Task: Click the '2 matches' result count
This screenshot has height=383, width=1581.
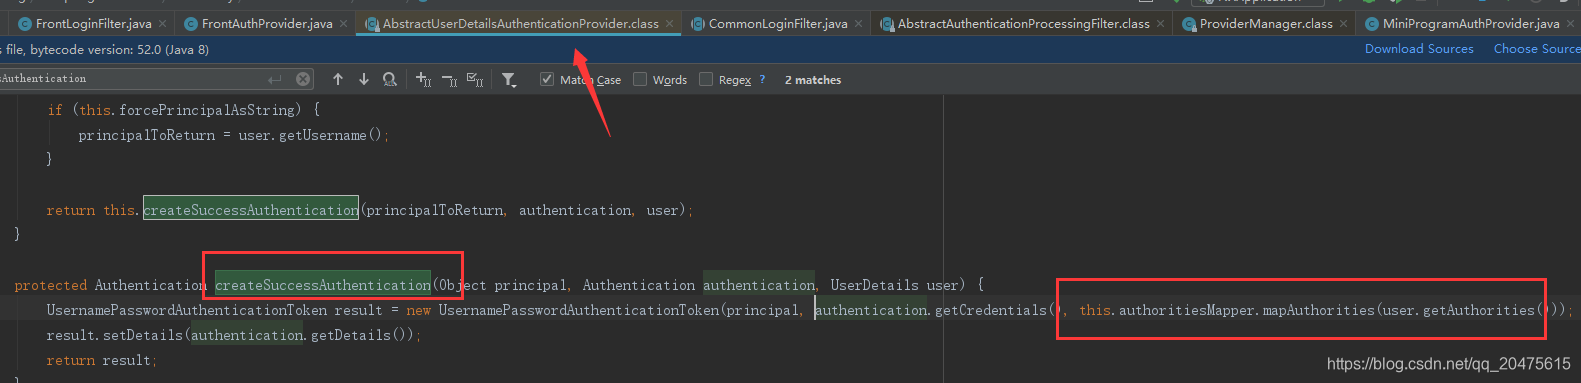Action: 813,80
